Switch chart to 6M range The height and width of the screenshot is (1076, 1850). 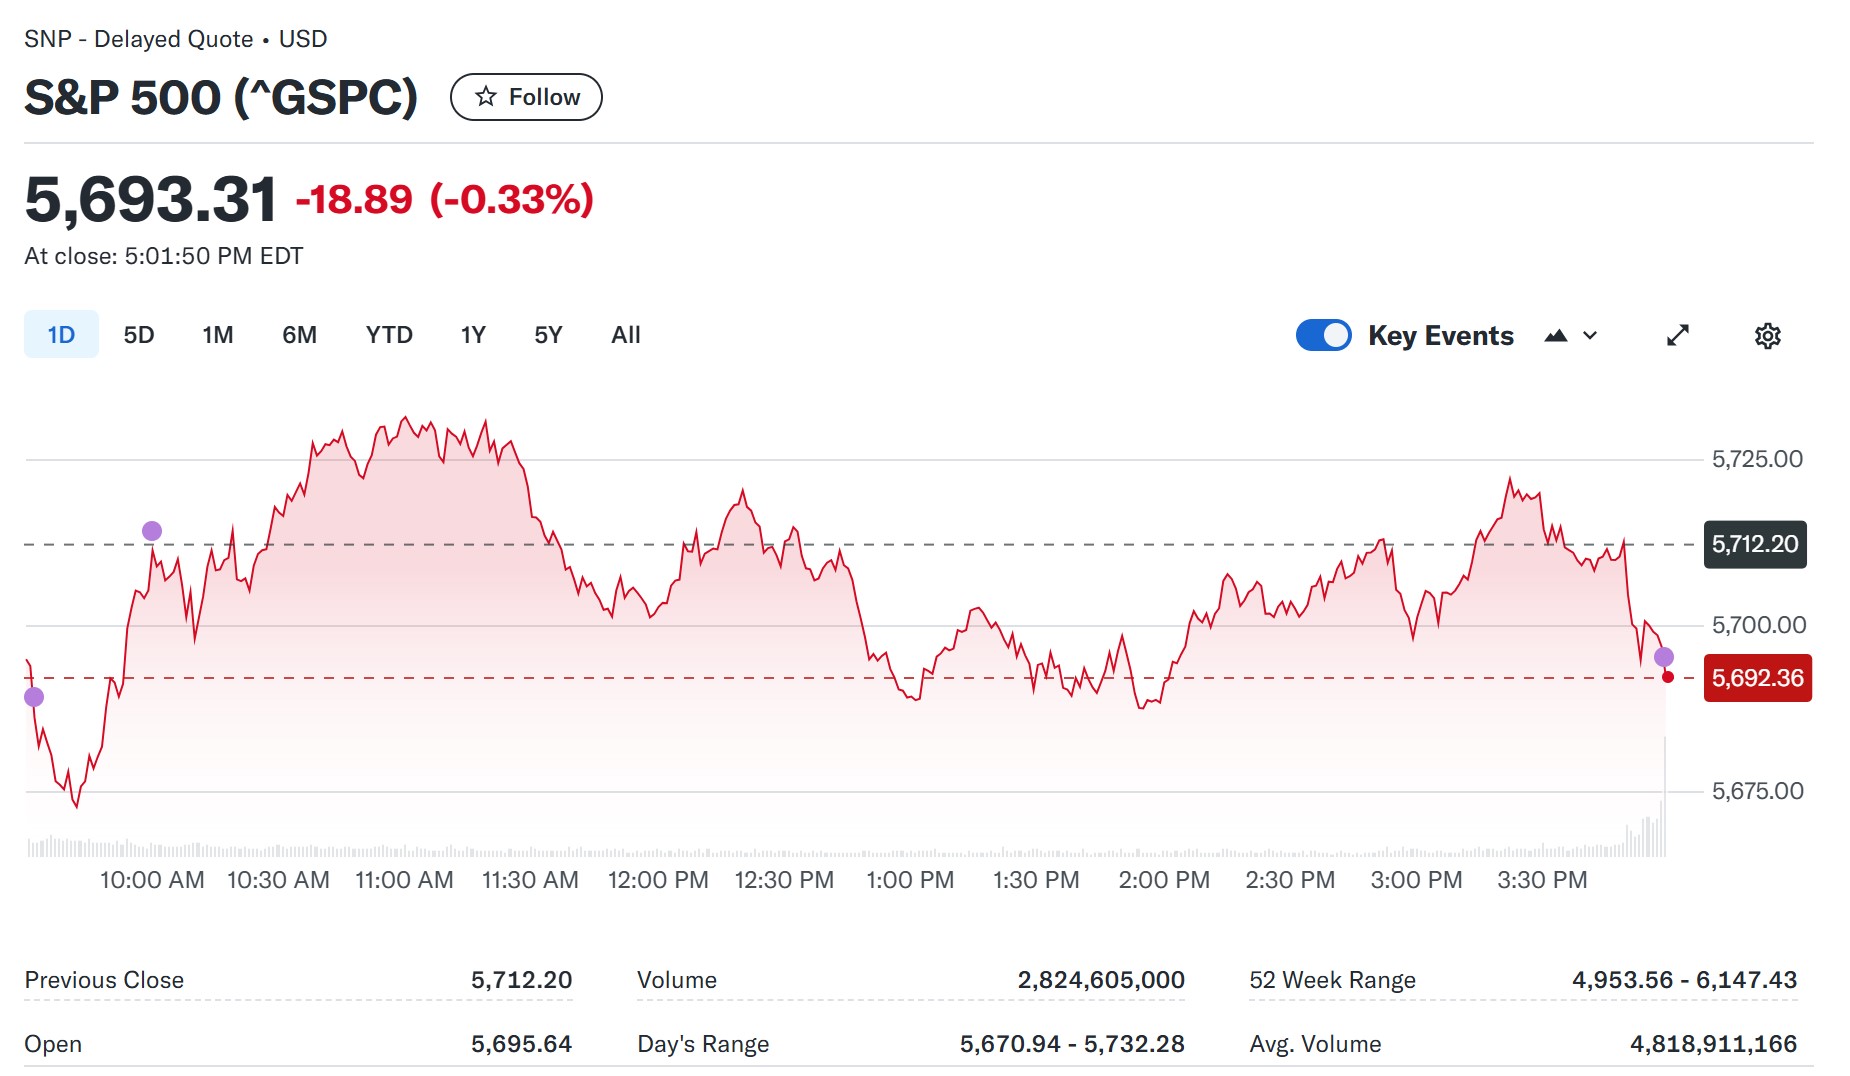pos(299,335)
